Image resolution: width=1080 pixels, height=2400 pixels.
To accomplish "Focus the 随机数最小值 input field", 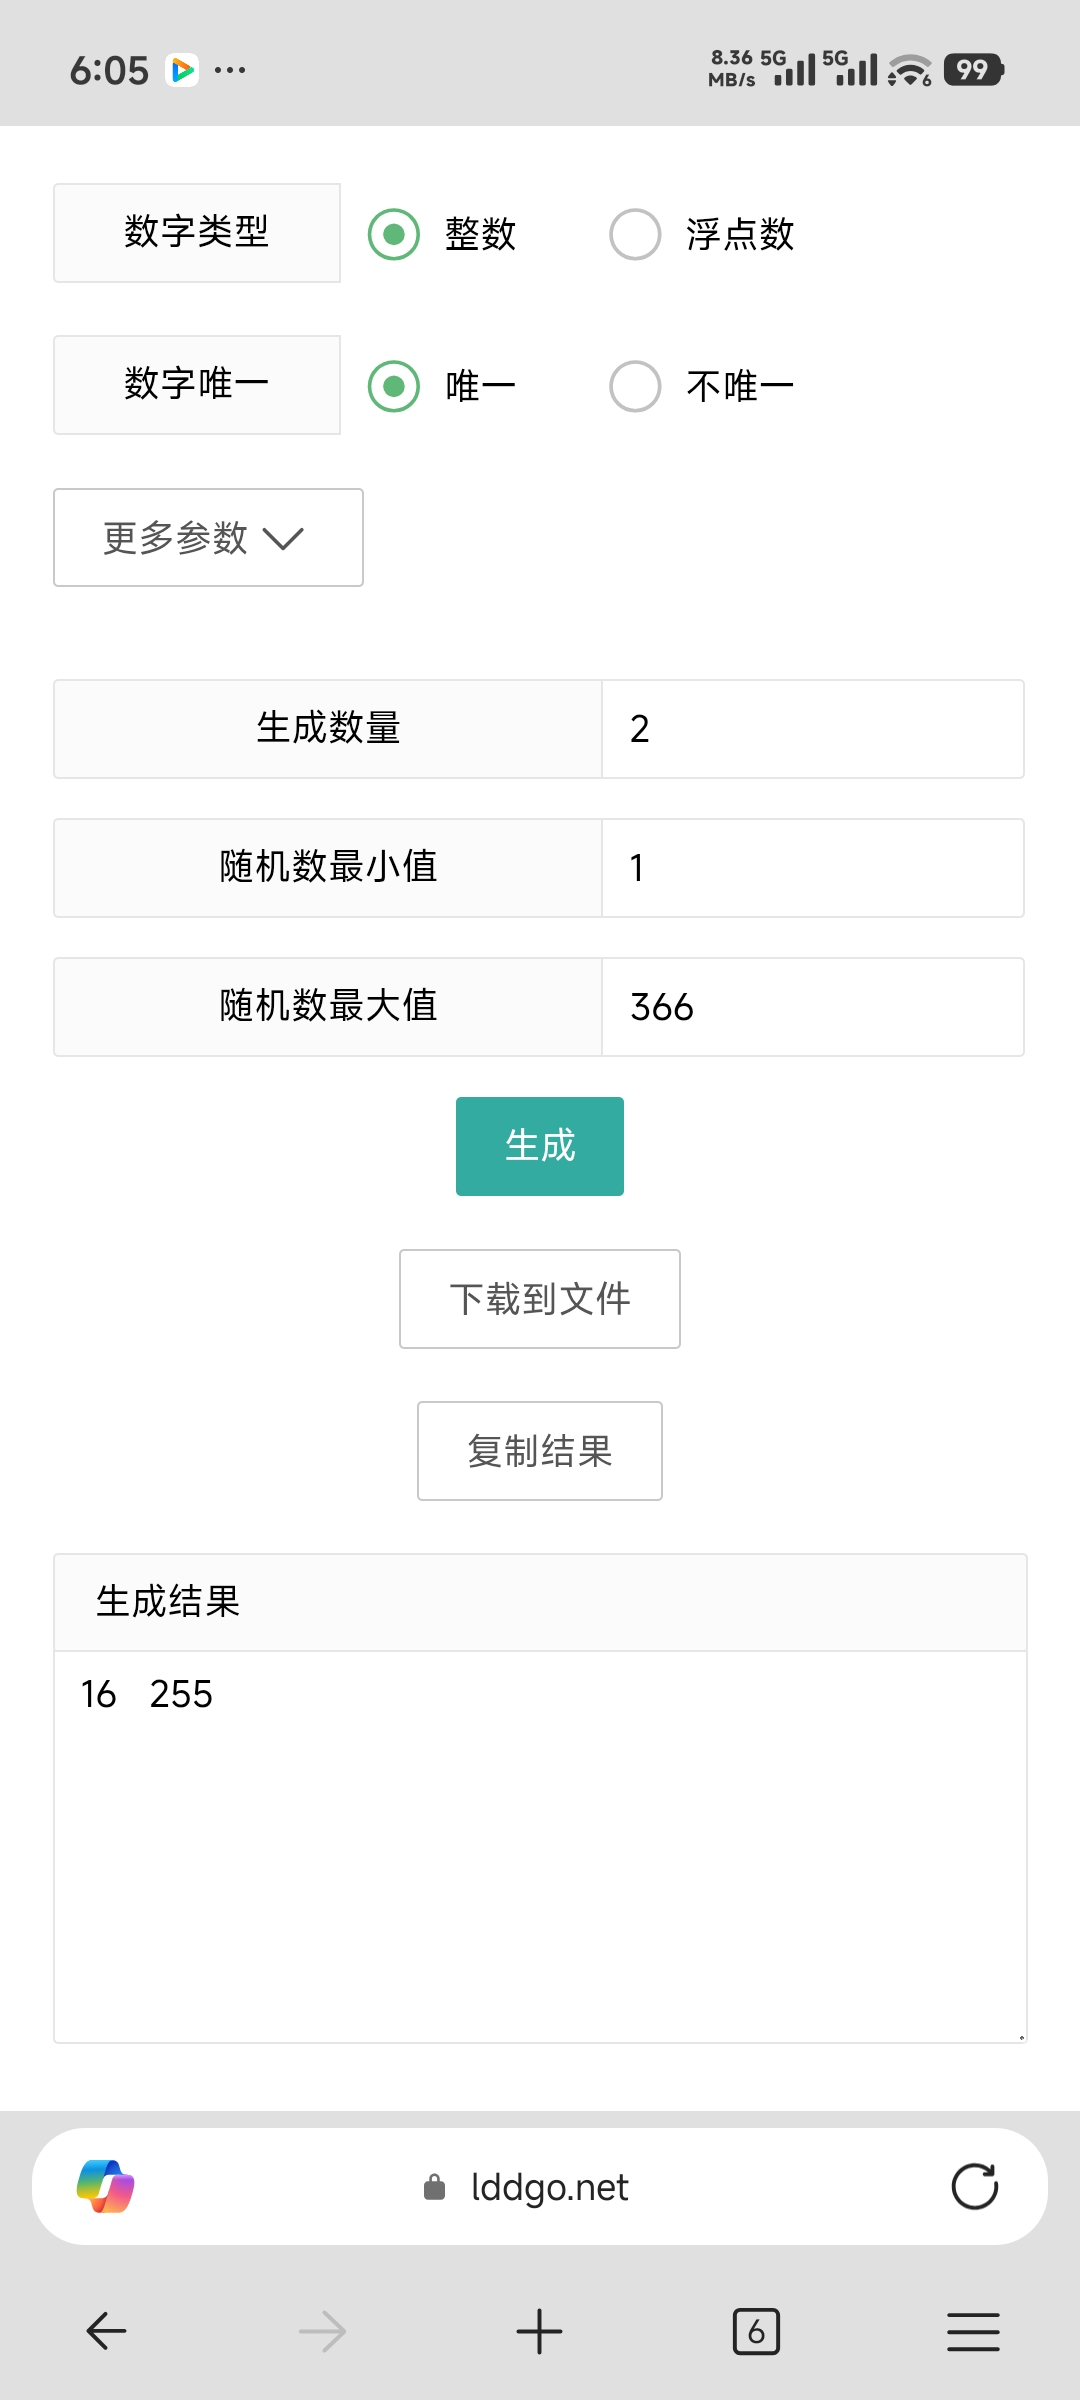I will [x=812, y=868].
